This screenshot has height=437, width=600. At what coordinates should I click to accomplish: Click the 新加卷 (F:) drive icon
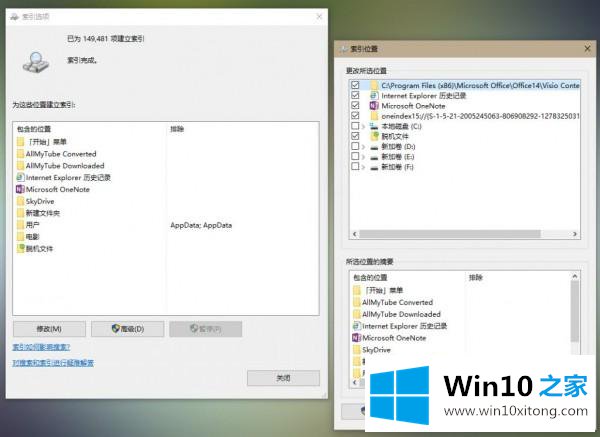[374, 167]
